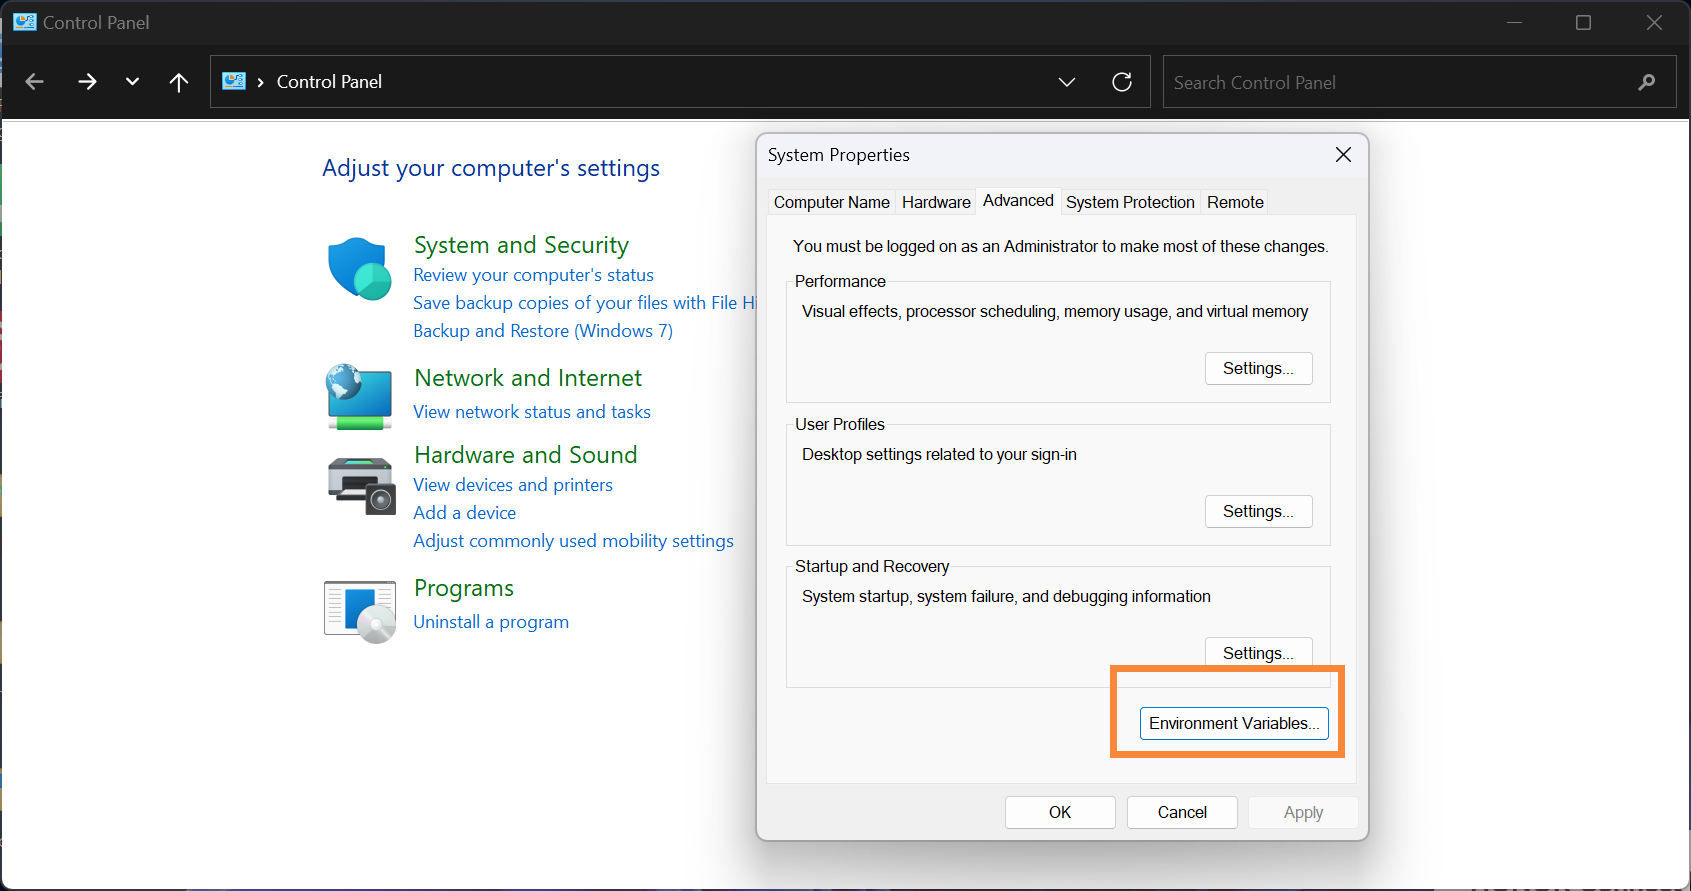Image resolution: width=1691 pixels, height=891 pixels.
Task: Click the Hardware and Sound printer icon
Action: click(361, 485)
